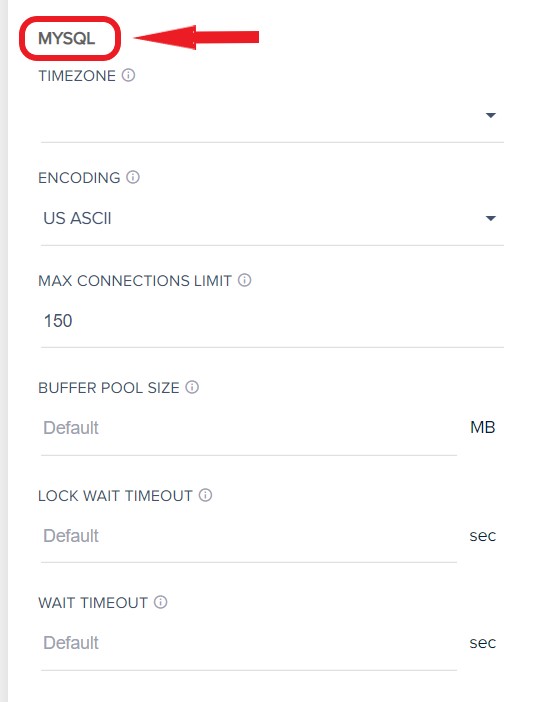Click the Lock Wait Timeout Default field
This screenshot has height=702, width=551.
(249, 536)
